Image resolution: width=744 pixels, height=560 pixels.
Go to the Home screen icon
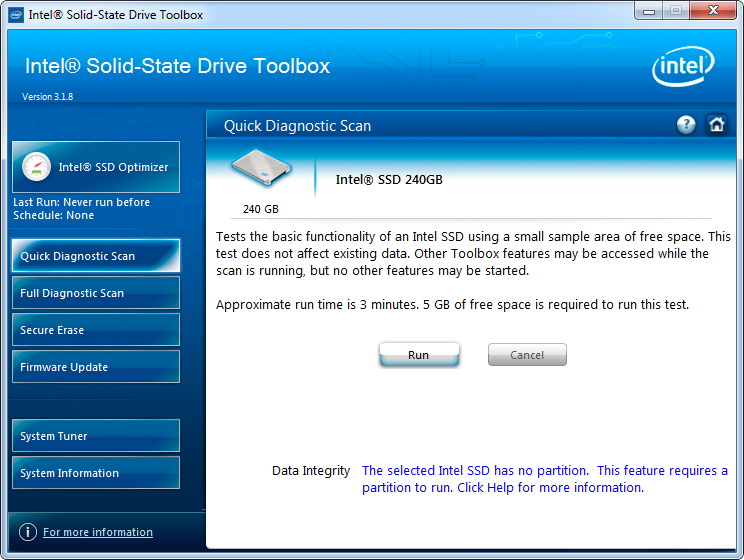click(x=716, y=125)
